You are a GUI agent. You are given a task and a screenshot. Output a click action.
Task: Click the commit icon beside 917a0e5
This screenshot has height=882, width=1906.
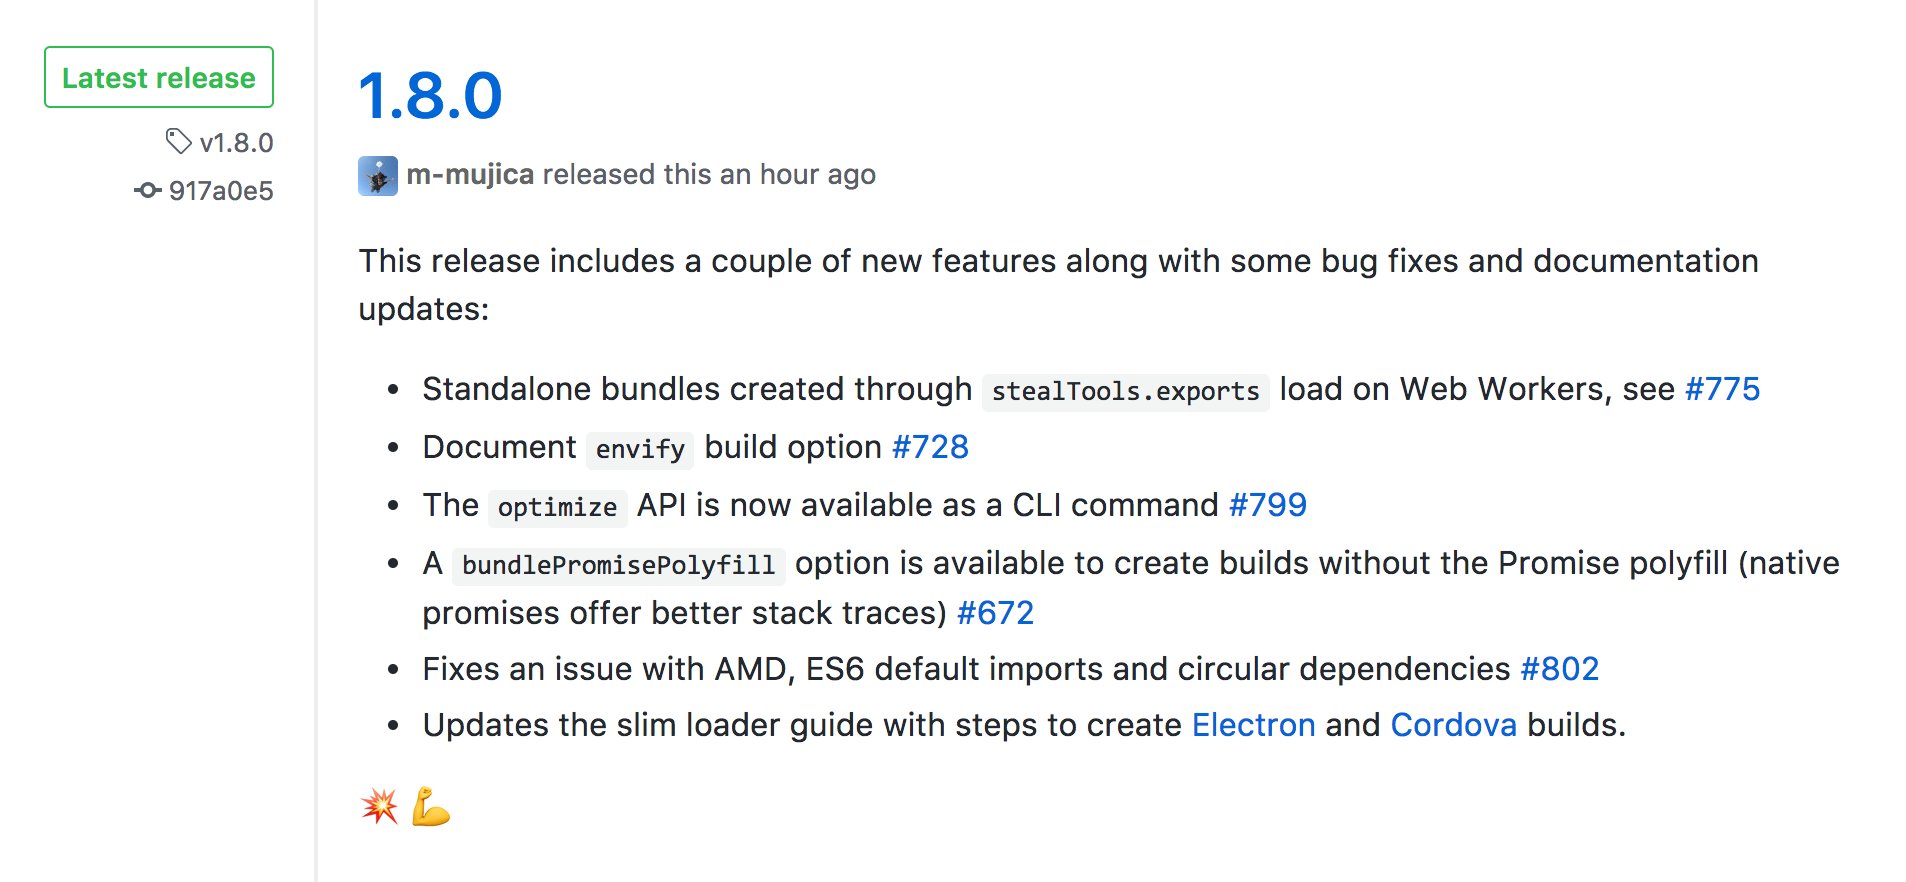[147, 190]
